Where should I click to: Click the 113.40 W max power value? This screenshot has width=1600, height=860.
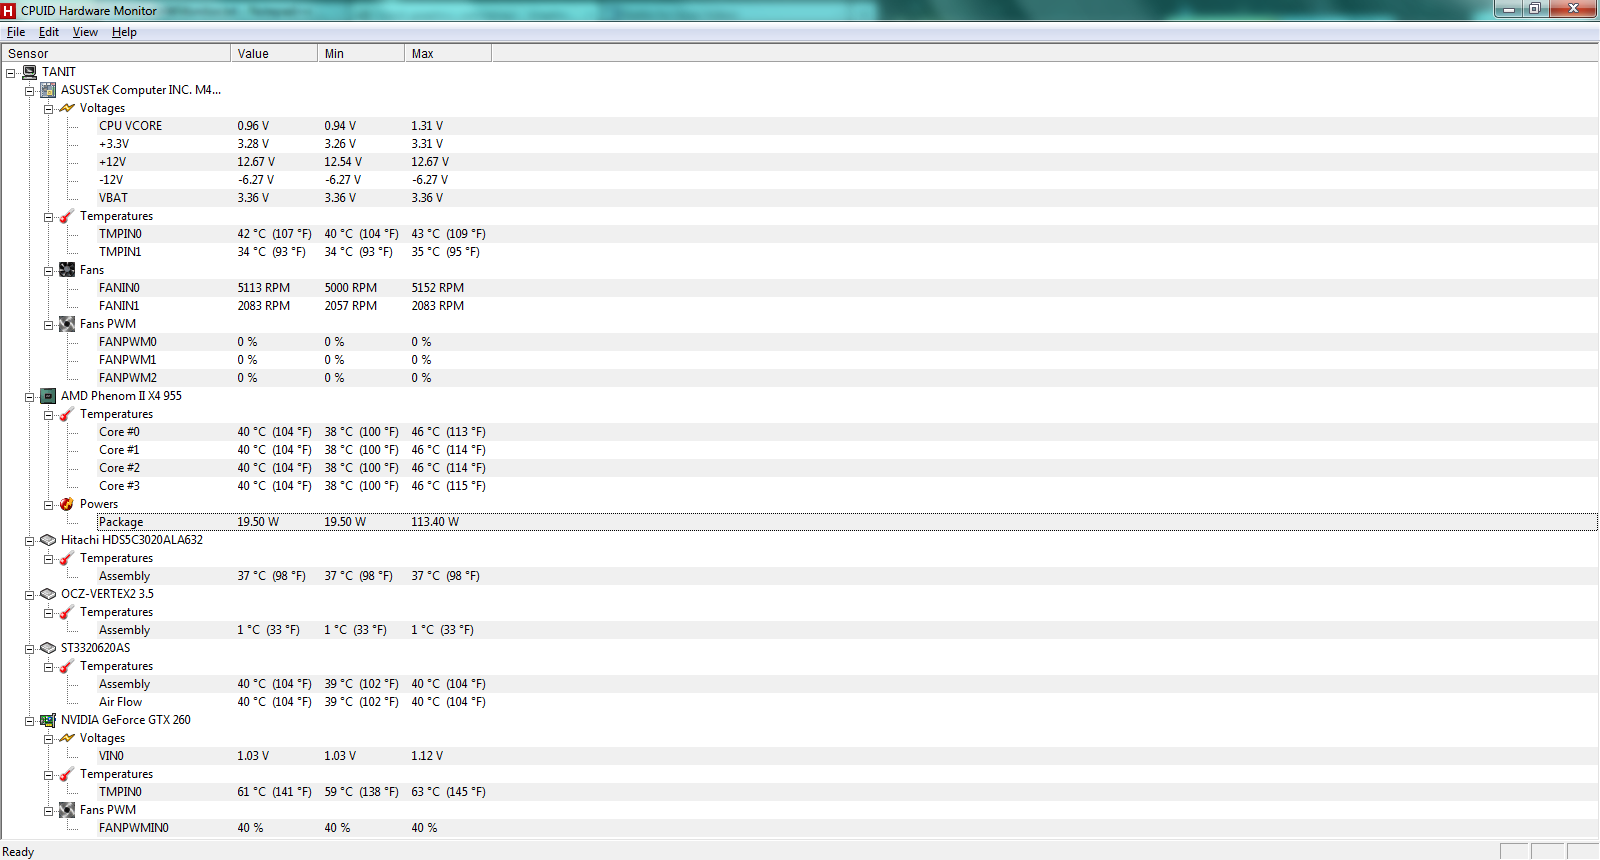click(435, 522)
